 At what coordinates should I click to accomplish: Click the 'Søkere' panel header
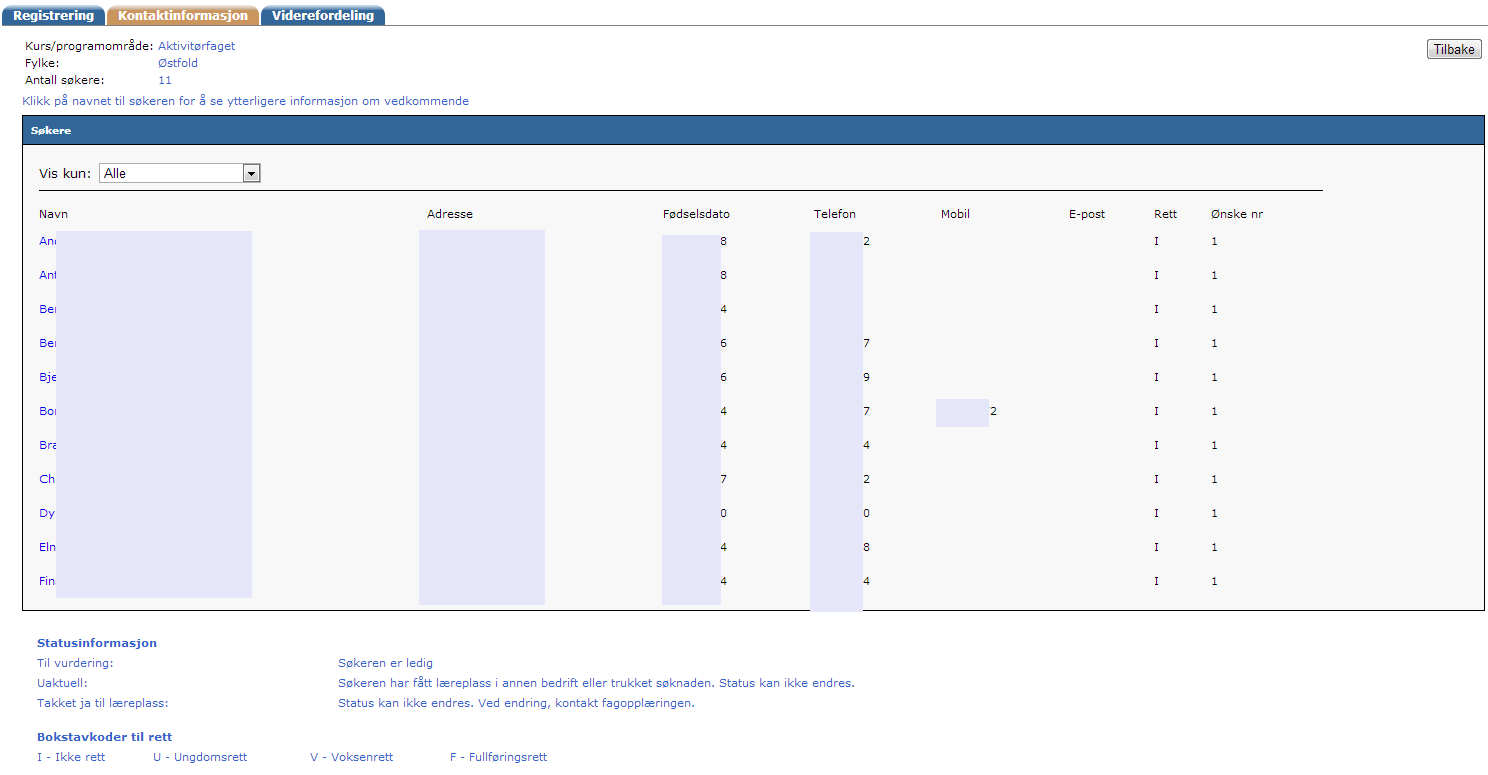coord(753,131)
